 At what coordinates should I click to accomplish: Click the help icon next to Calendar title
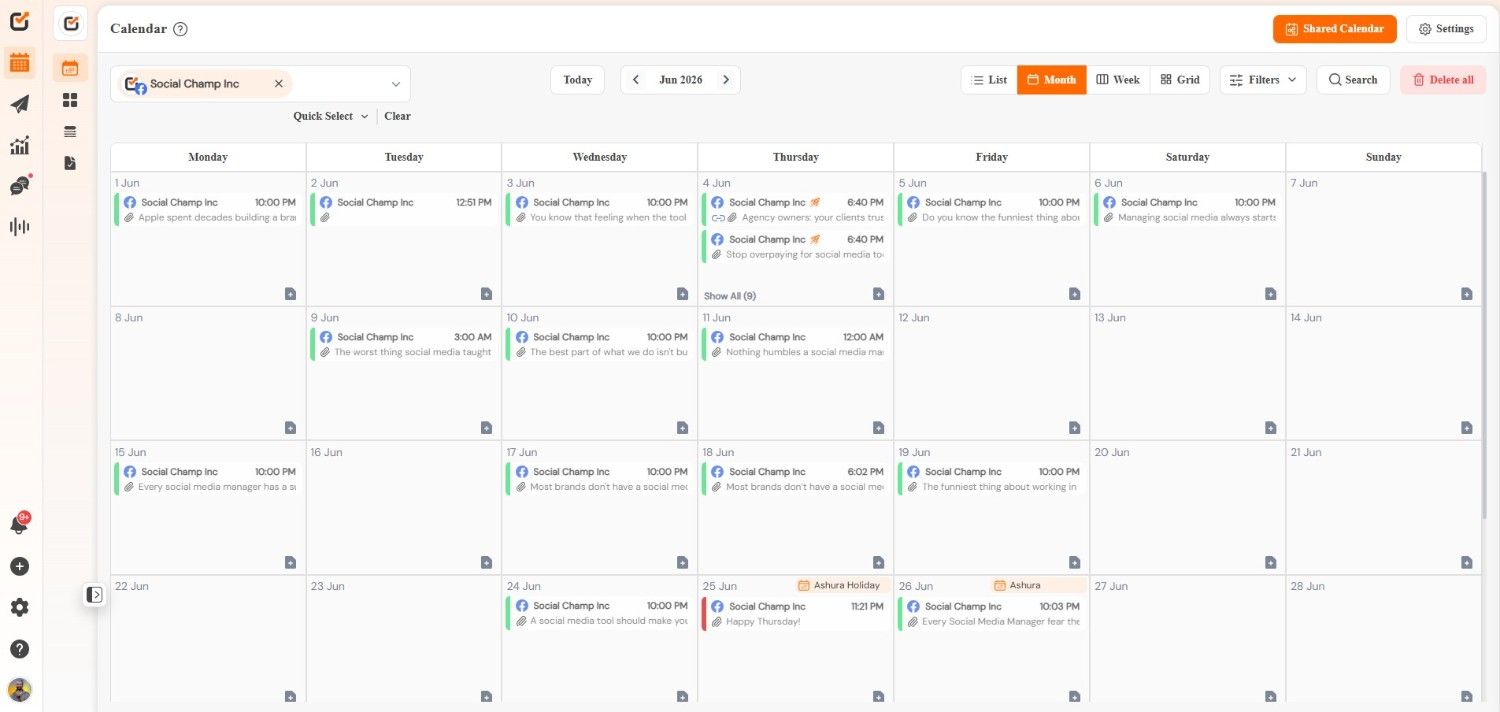click(x=180, y=29)
